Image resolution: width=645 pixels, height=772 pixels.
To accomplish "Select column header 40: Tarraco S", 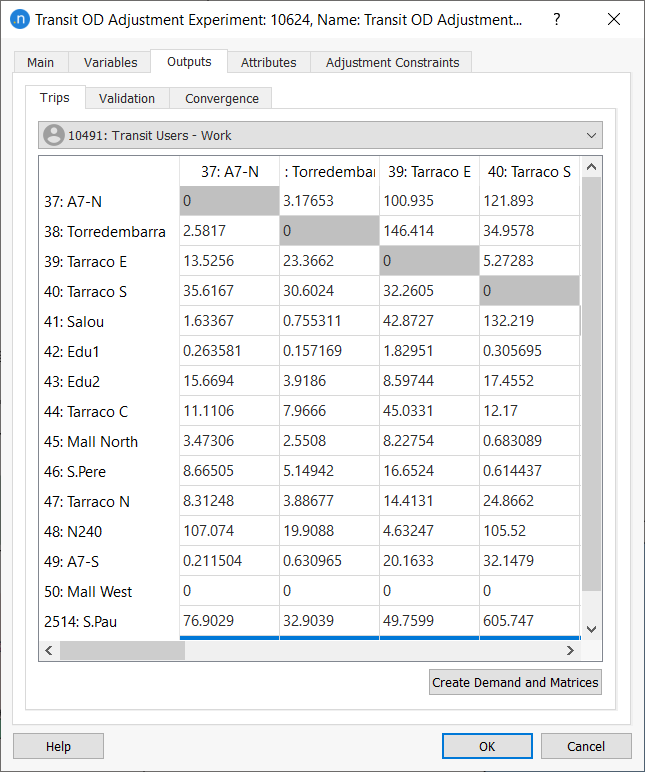I will pyautogui.click(x=529, y=171).
